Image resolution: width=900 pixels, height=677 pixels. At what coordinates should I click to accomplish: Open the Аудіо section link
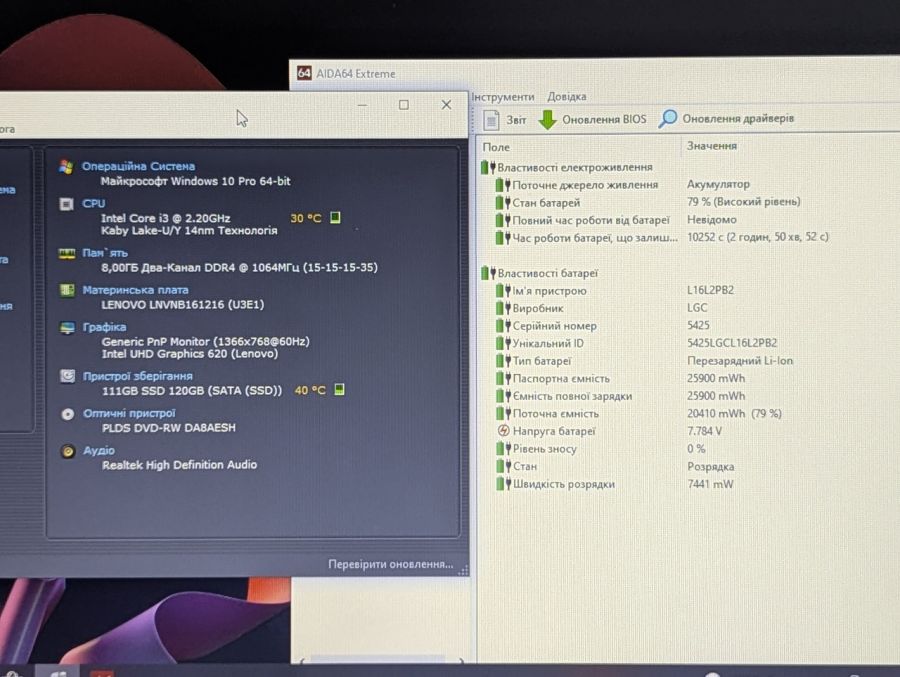click(x=99, y=451)
